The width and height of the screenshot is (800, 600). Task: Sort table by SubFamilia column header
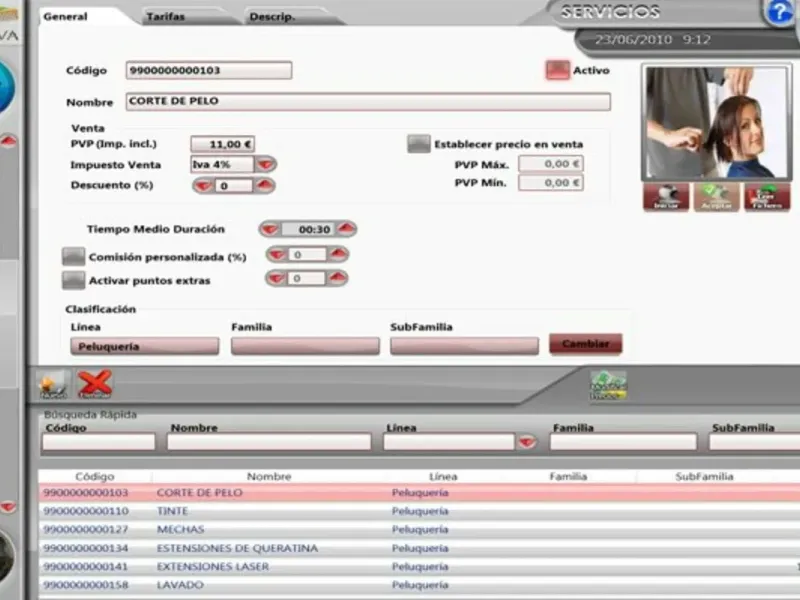coord(704,477)
